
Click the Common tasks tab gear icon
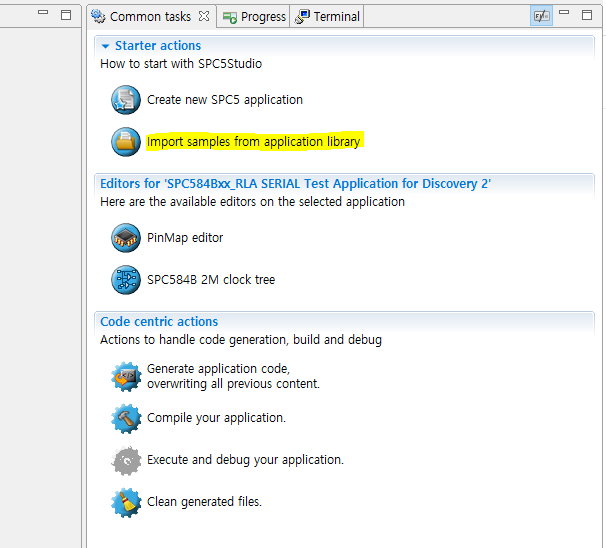click(98, 16)
